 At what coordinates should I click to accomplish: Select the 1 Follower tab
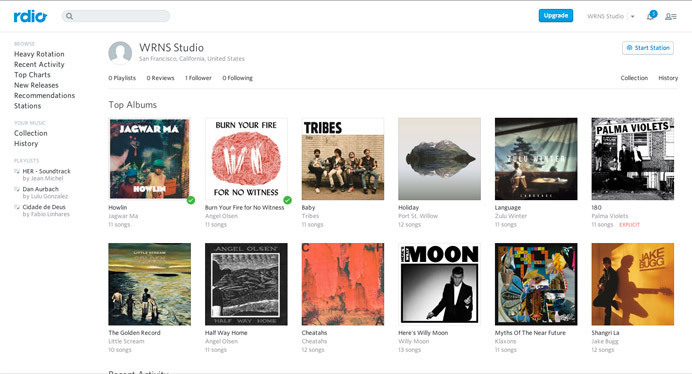point(198,78)
